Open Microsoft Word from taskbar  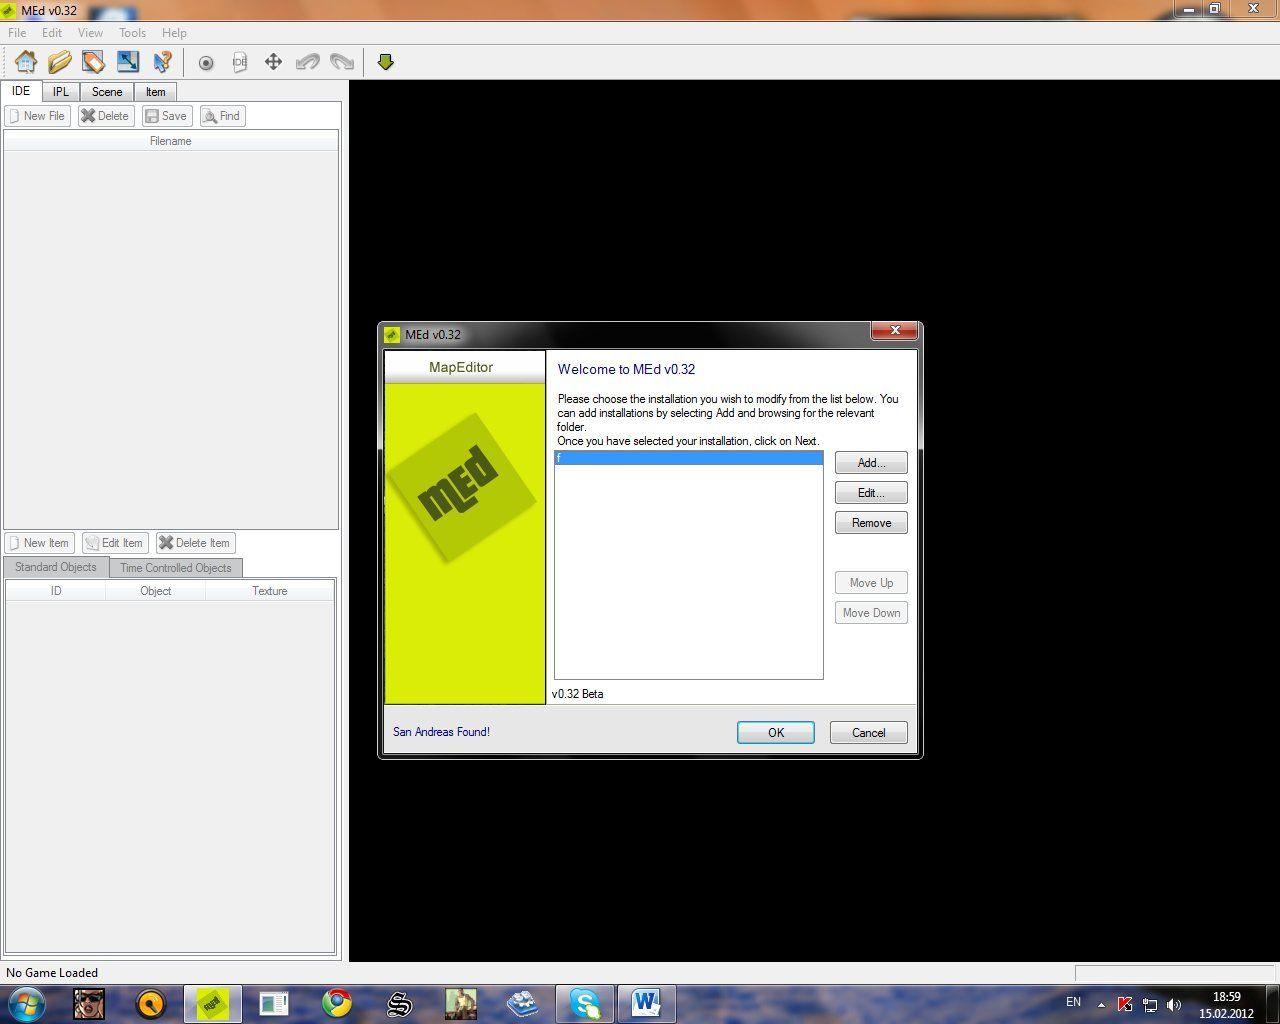[x=647, y=1003]
